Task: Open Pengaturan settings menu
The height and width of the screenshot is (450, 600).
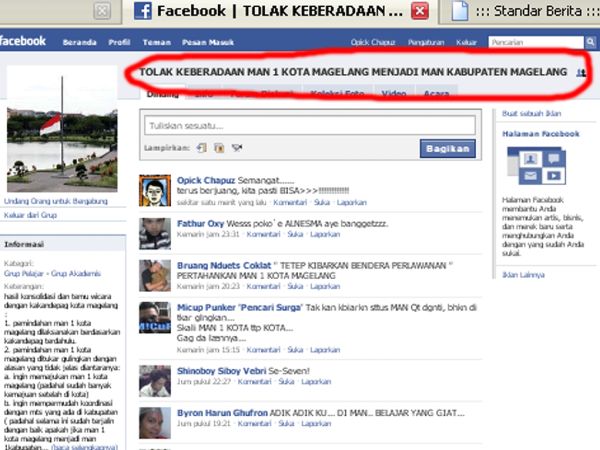Action: point(426,42)
